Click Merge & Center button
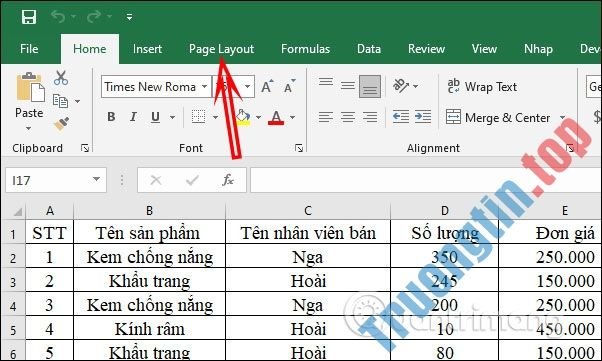 498,117
